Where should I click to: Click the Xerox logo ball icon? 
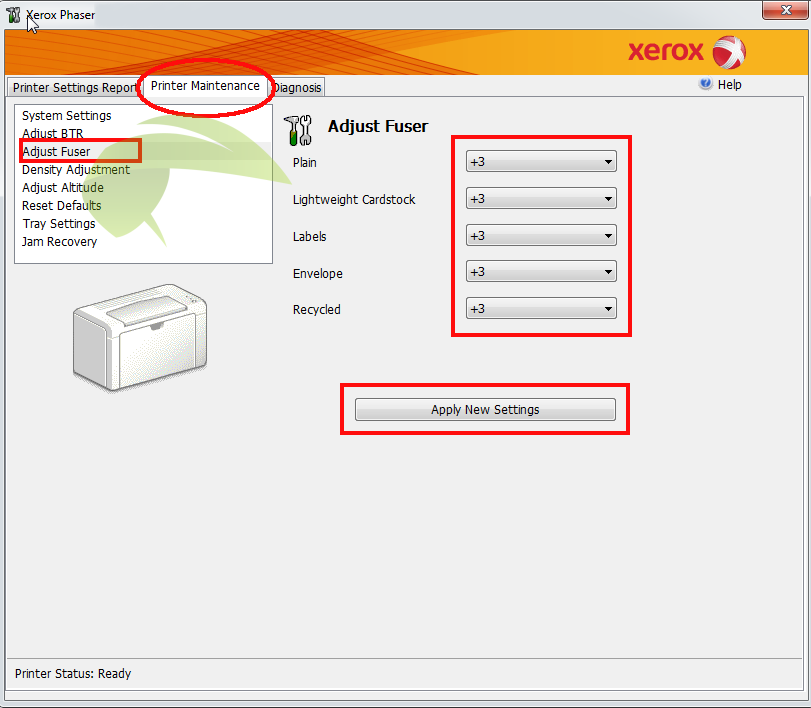[x=730, y=52]
